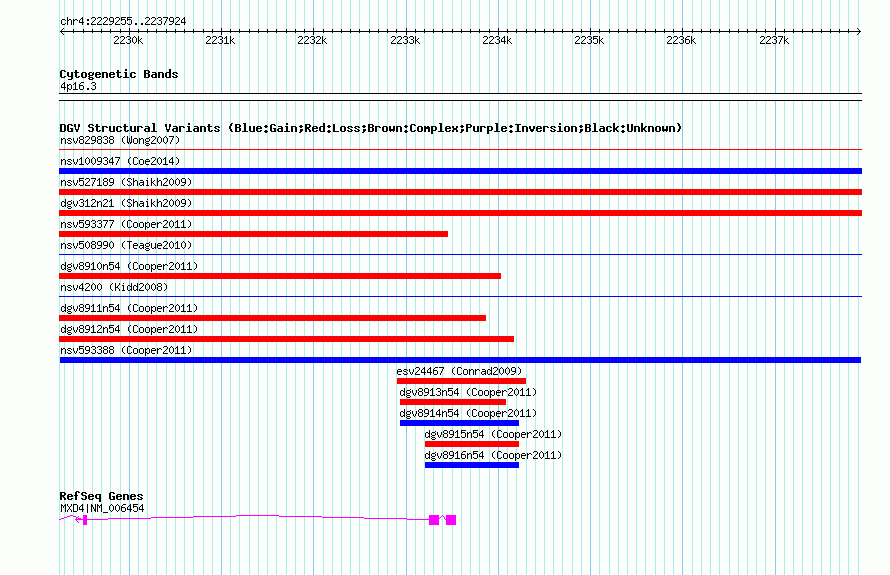Click the 2233k ruler position marker
This screenshot has height=575, width=890.
pos(405,40)
